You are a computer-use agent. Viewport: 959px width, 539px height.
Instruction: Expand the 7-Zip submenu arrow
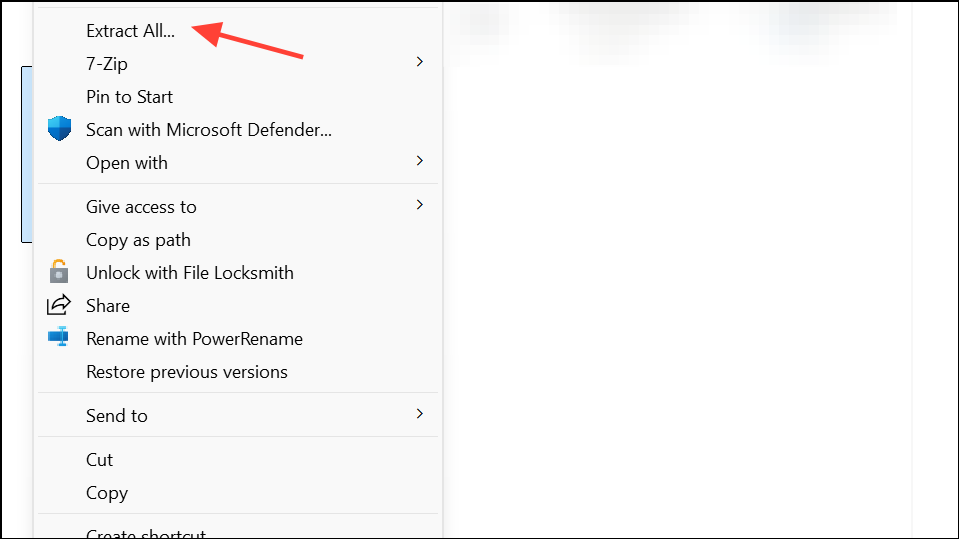[x=420, y=62]
